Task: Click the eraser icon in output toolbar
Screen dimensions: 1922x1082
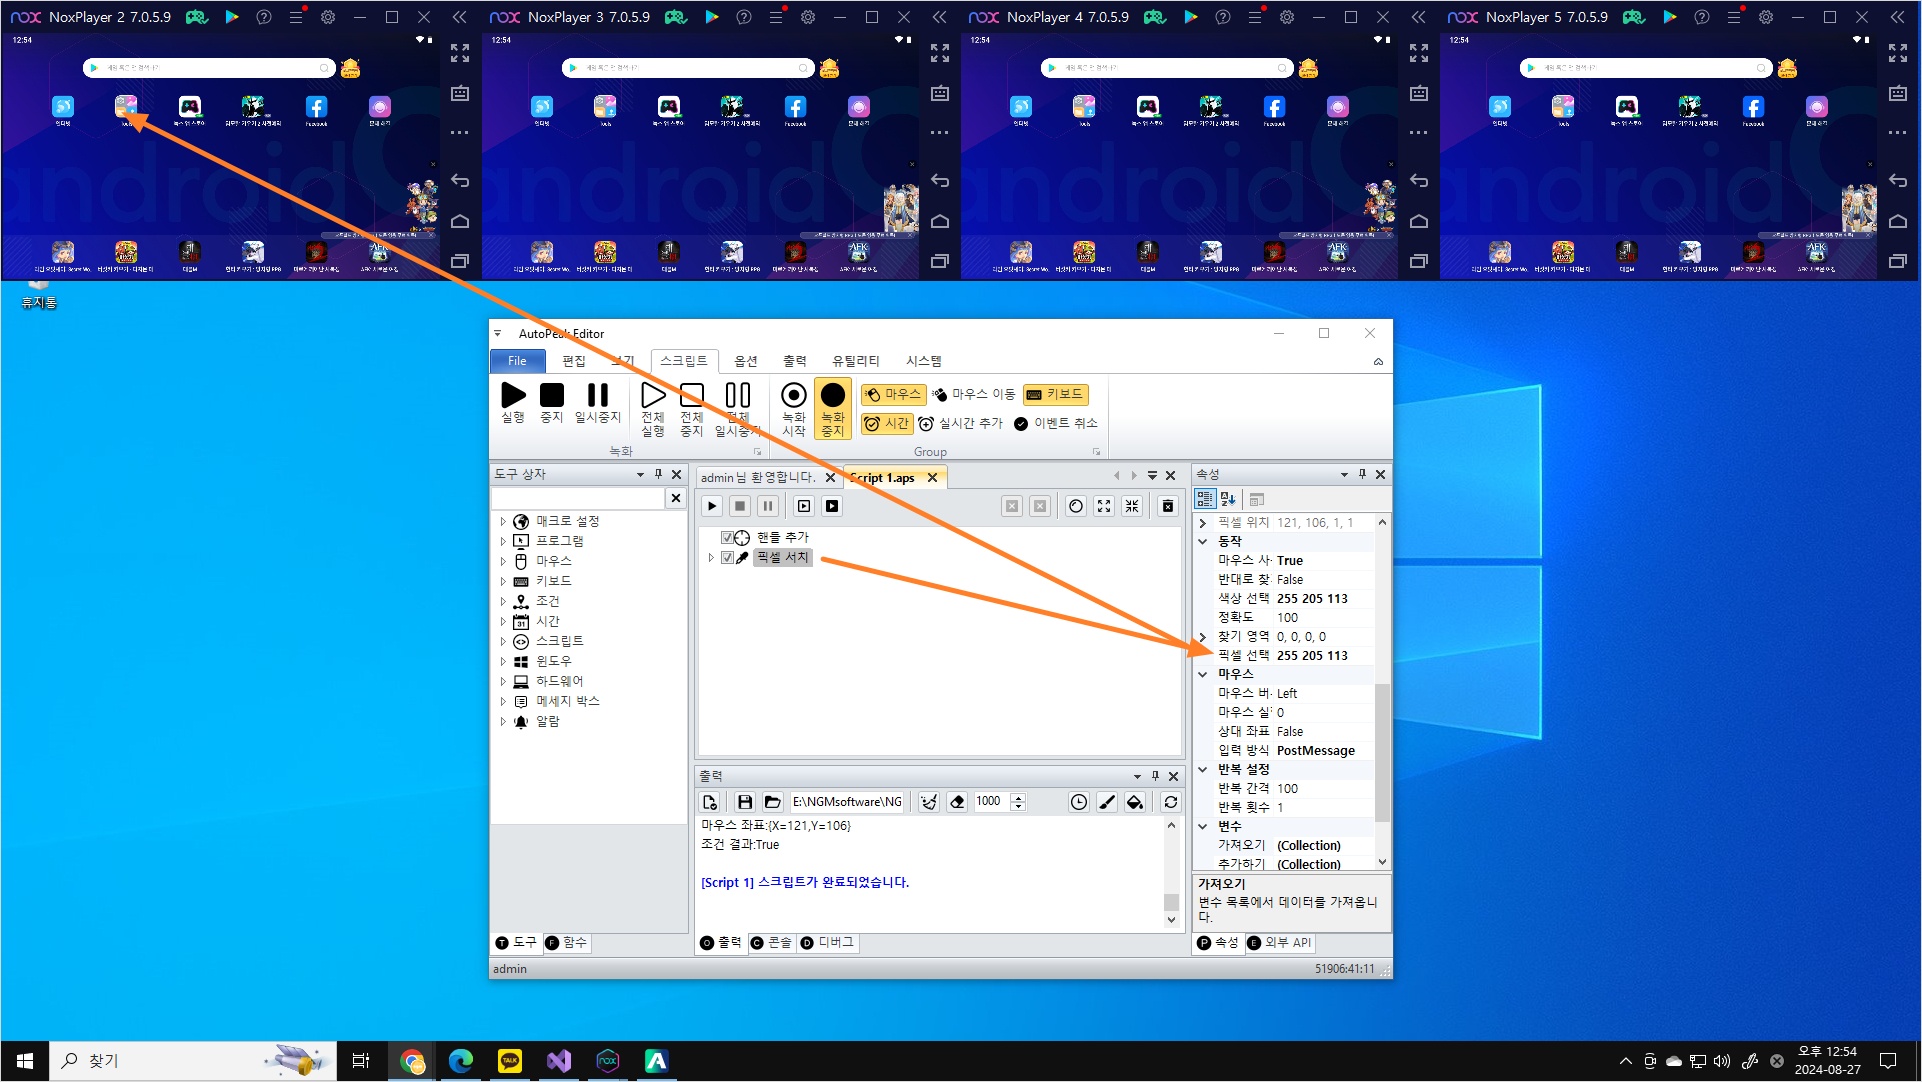Action: [x=957, y=802]
